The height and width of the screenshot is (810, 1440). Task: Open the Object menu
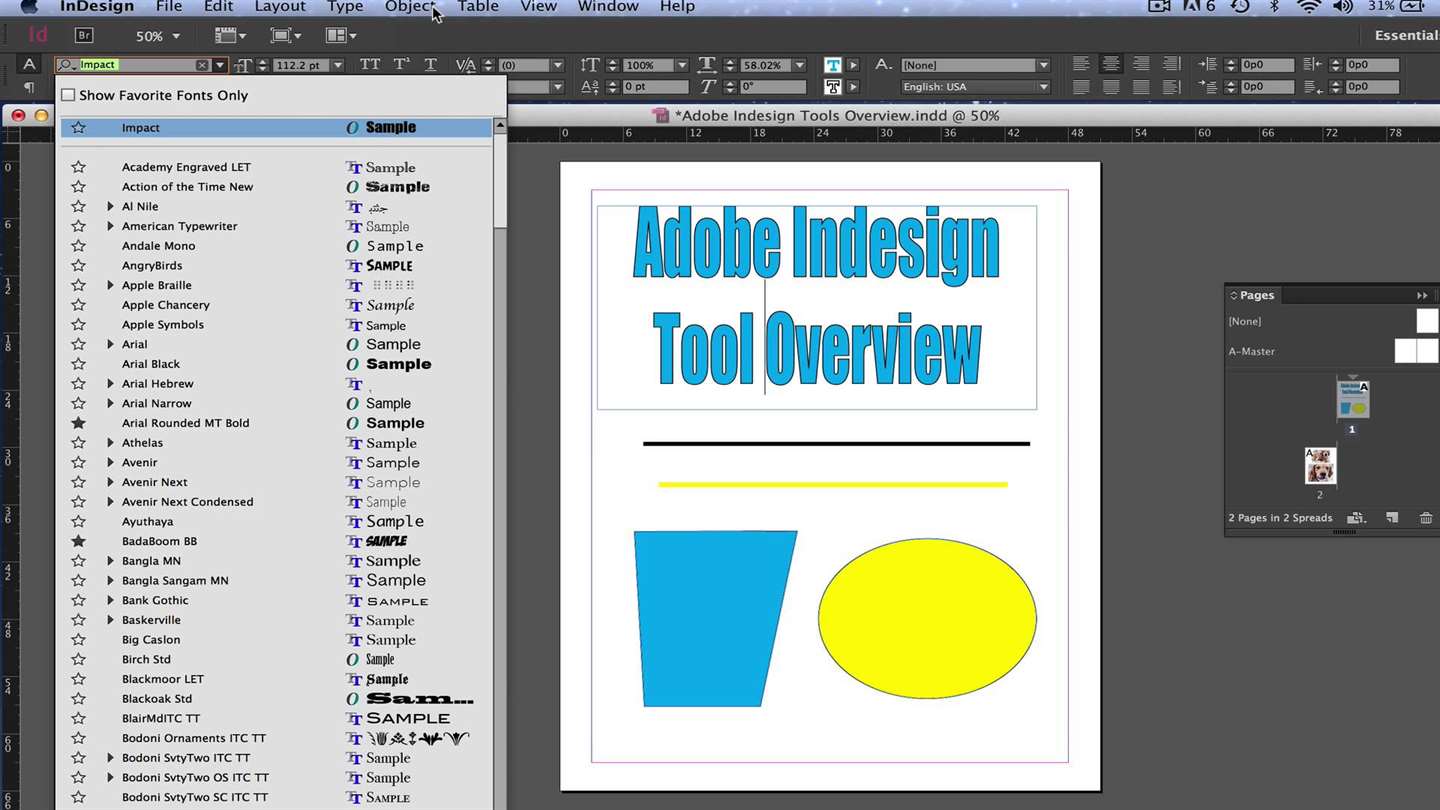(410, 7)
